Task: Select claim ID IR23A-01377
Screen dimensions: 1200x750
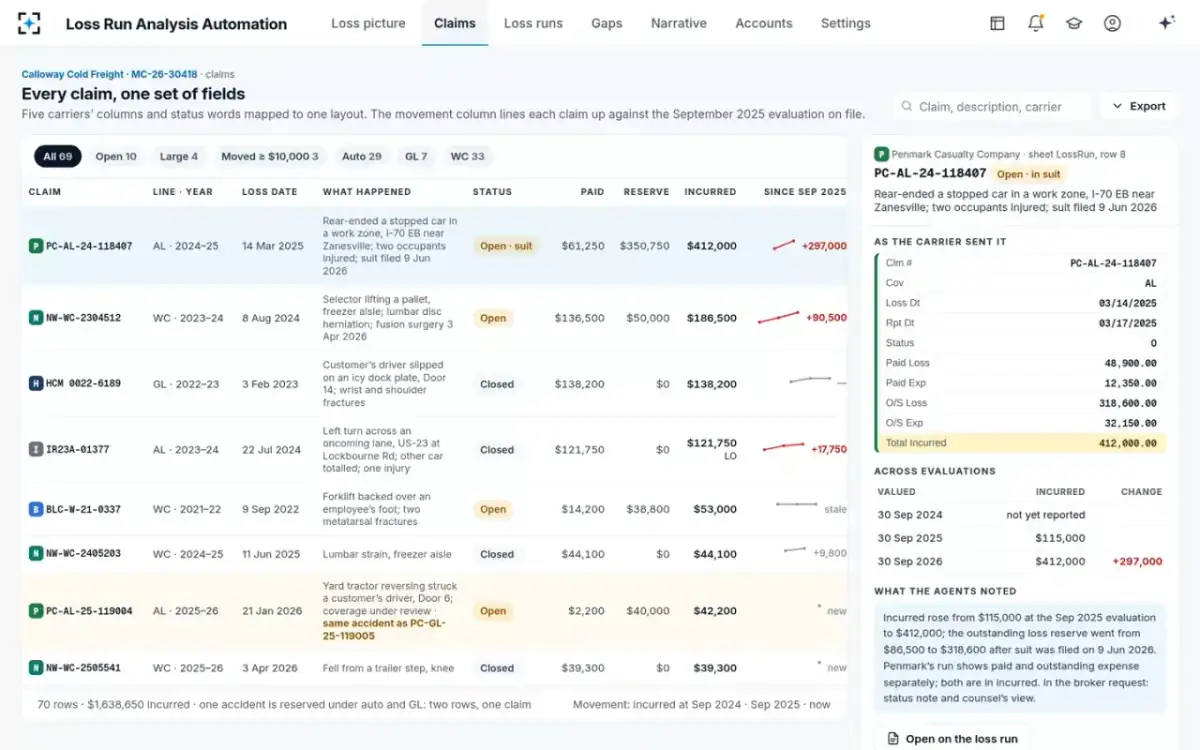Action: (x=78, y=450)
